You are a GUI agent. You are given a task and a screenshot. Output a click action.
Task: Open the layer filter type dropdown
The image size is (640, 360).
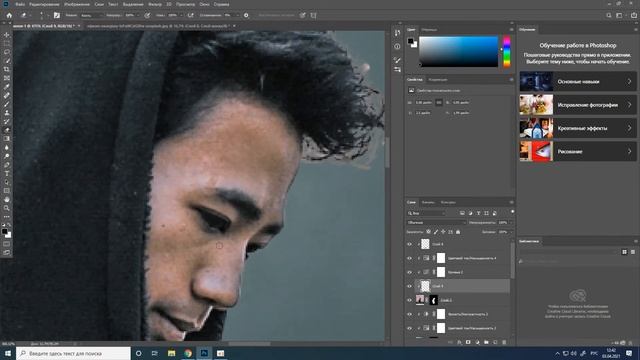click(426, 213)
